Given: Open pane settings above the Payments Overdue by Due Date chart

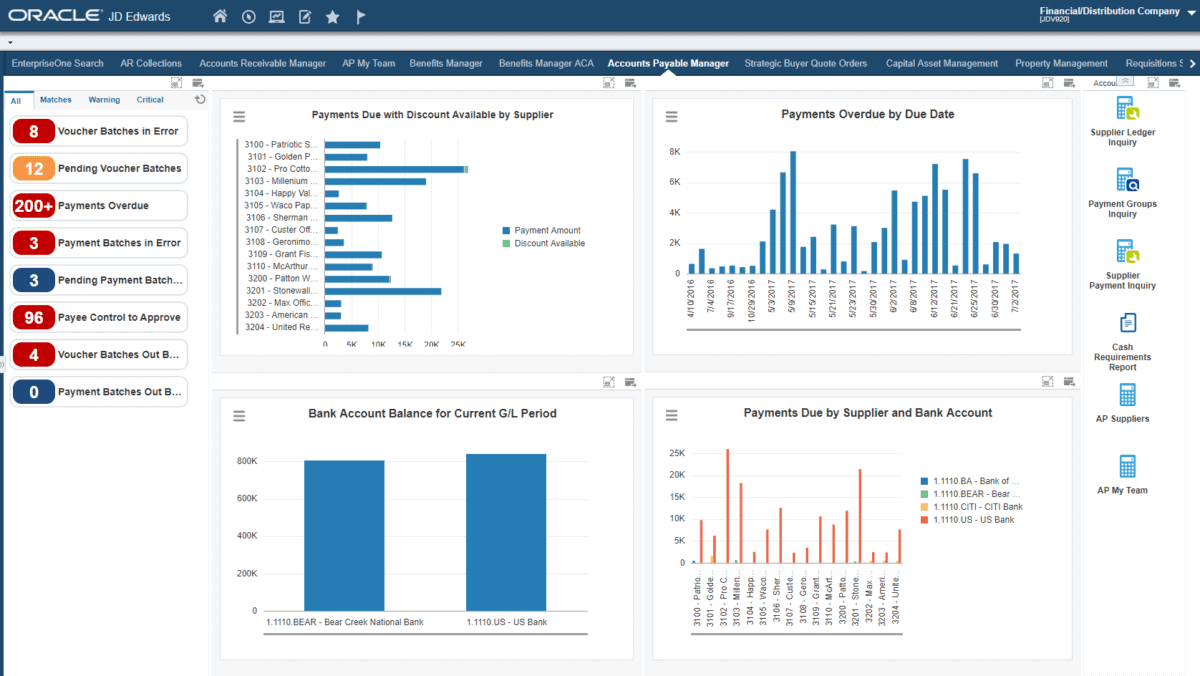Looking at the screenshot, I should [x=1069, y=83].
